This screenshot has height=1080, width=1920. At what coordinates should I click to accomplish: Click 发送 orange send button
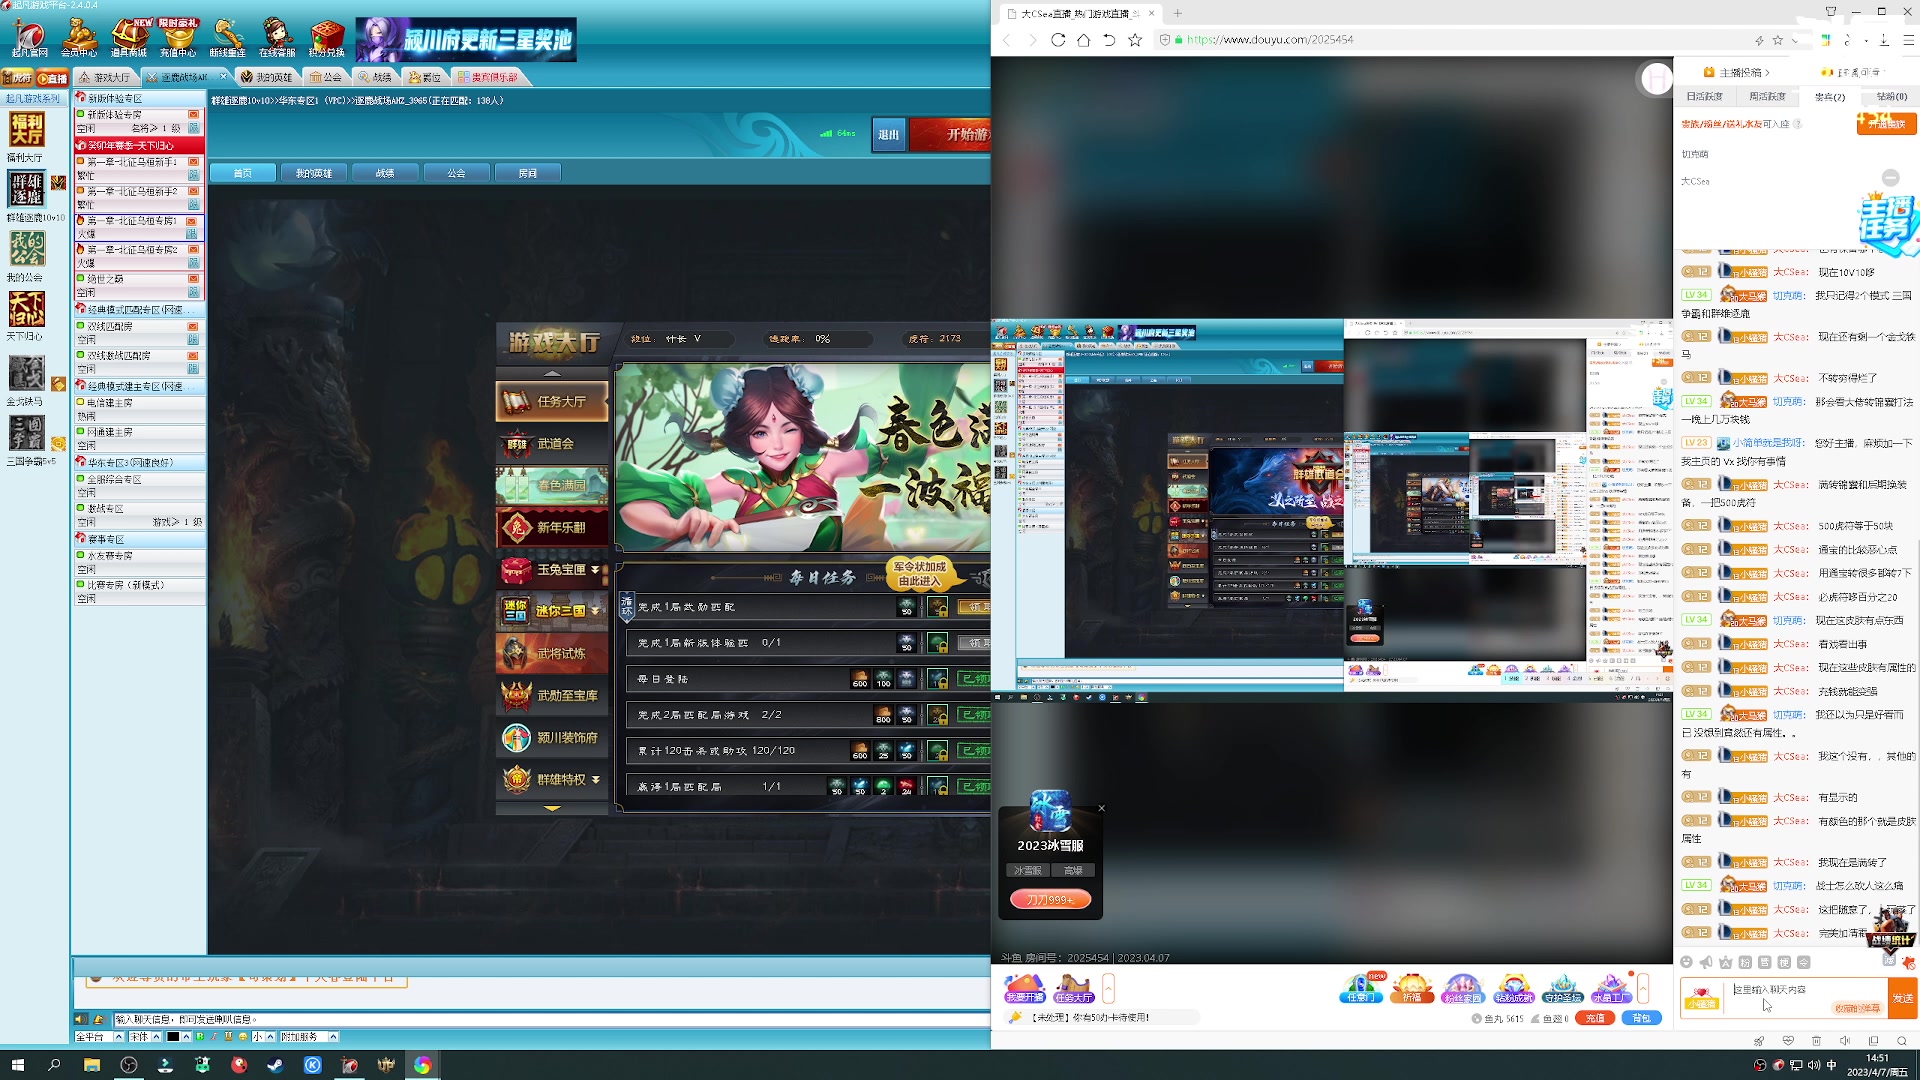(1903, 999)
